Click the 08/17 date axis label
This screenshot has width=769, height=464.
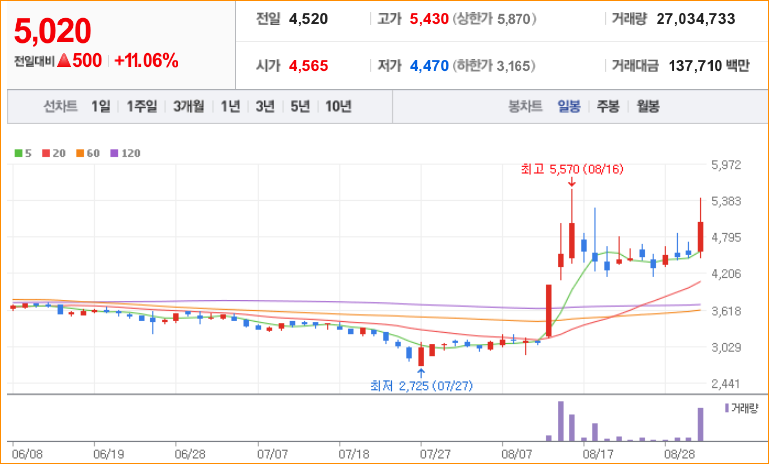point(598,454)
